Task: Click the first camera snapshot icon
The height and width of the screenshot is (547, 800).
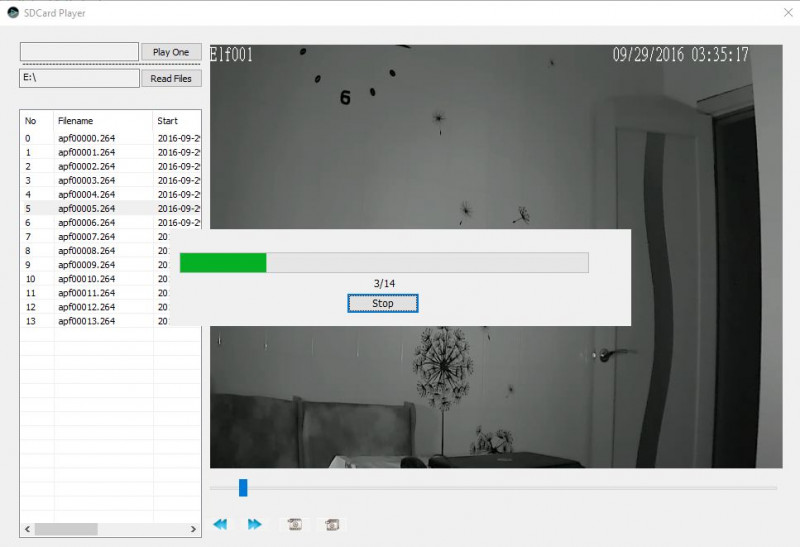Action: click(295, 524)
